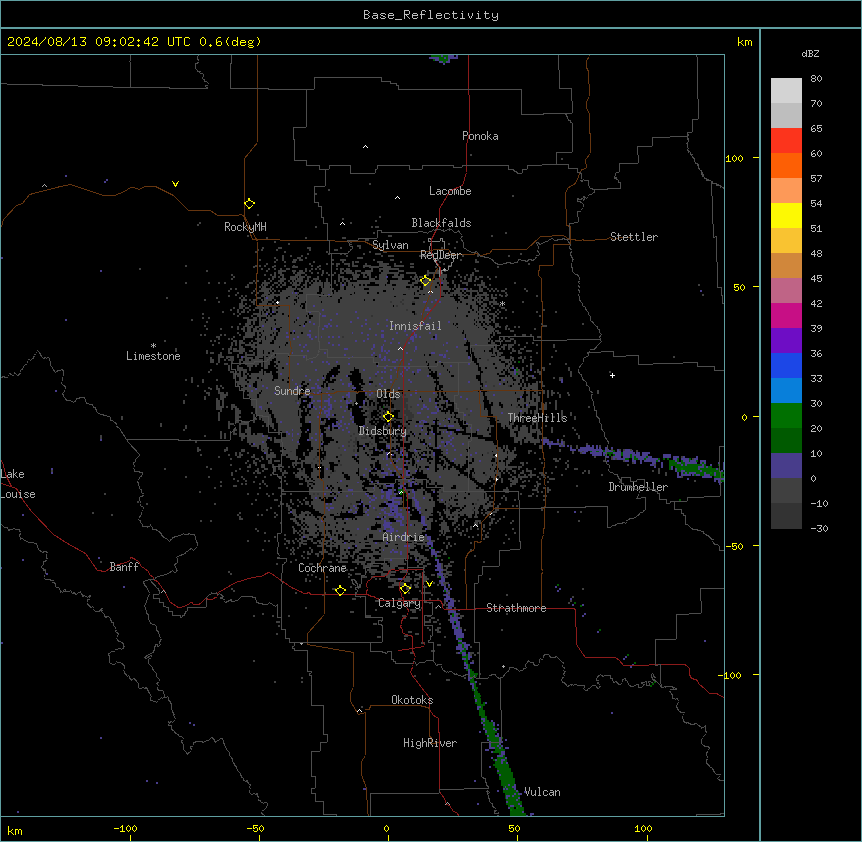This screenshot has width=862, height=842.
Task: Click the yellow 51-54 dBZ legend swatch
Action: click(x=786, y=215)
